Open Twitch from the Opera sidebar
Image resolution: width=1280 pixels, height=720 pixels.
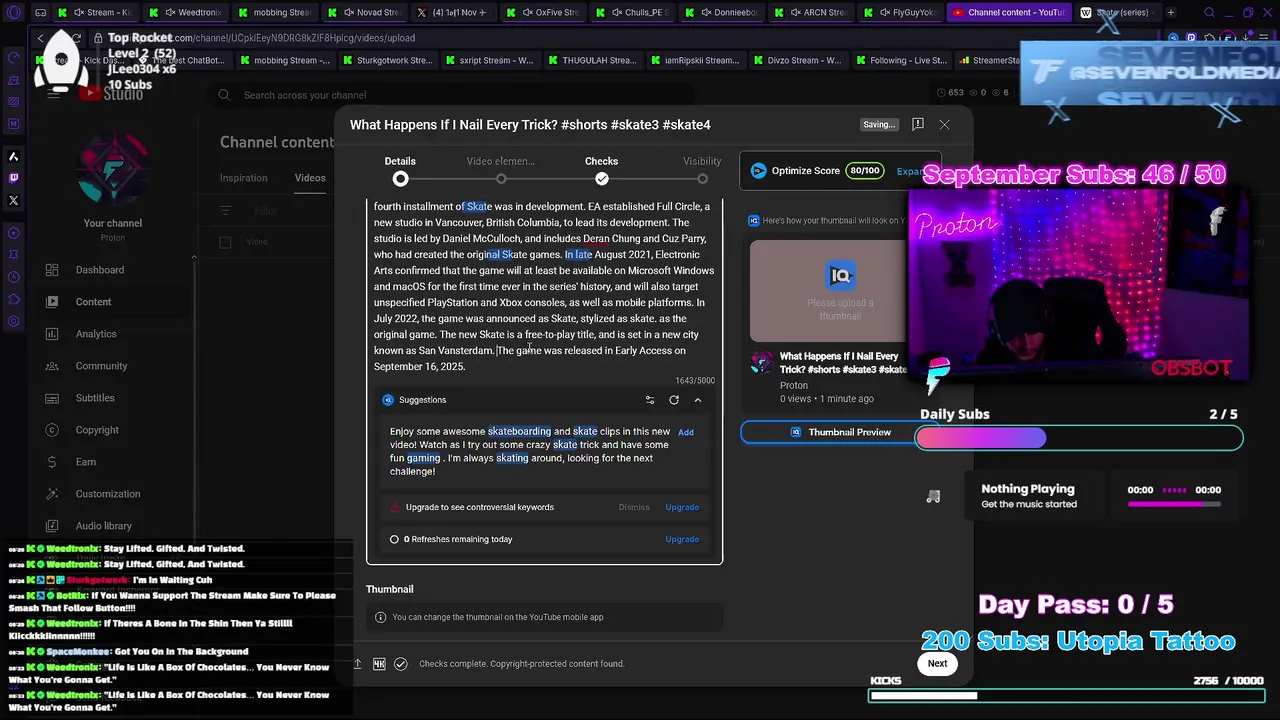(14, 178)
